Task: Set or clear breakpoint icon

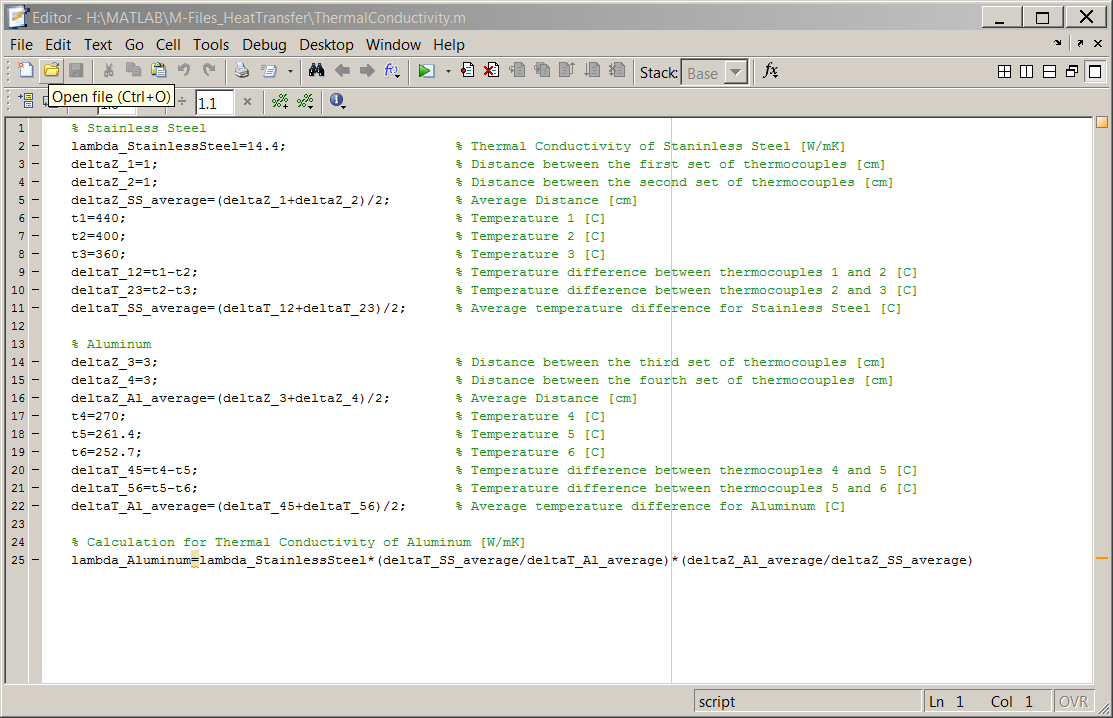Action: pos(467,70)
